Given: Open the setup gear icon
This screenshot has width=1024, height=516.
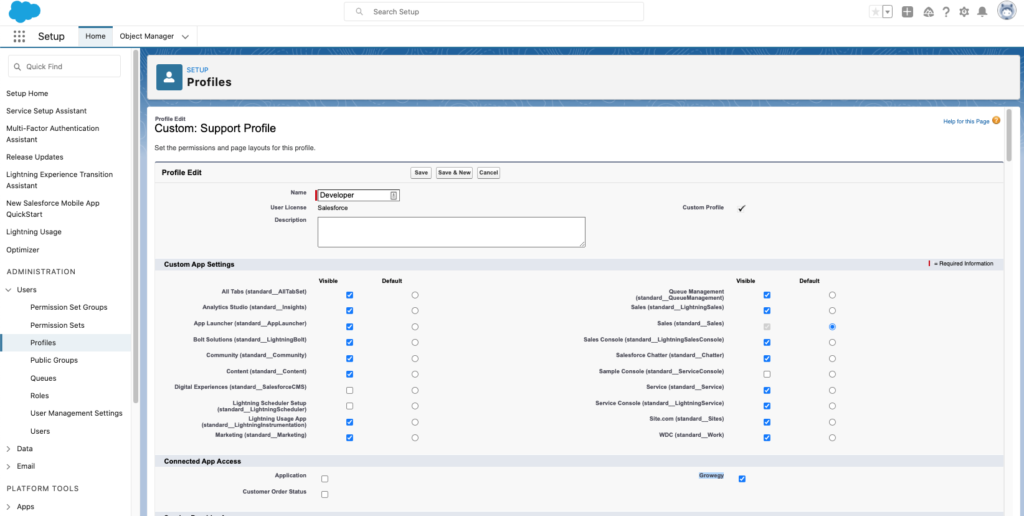Looking at the screenshot, I should (964, 12).
